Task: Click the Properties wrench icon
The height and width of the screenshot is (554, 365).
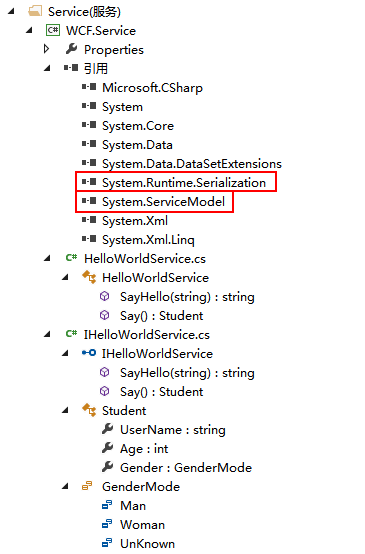Action: (x=71, y=49)
